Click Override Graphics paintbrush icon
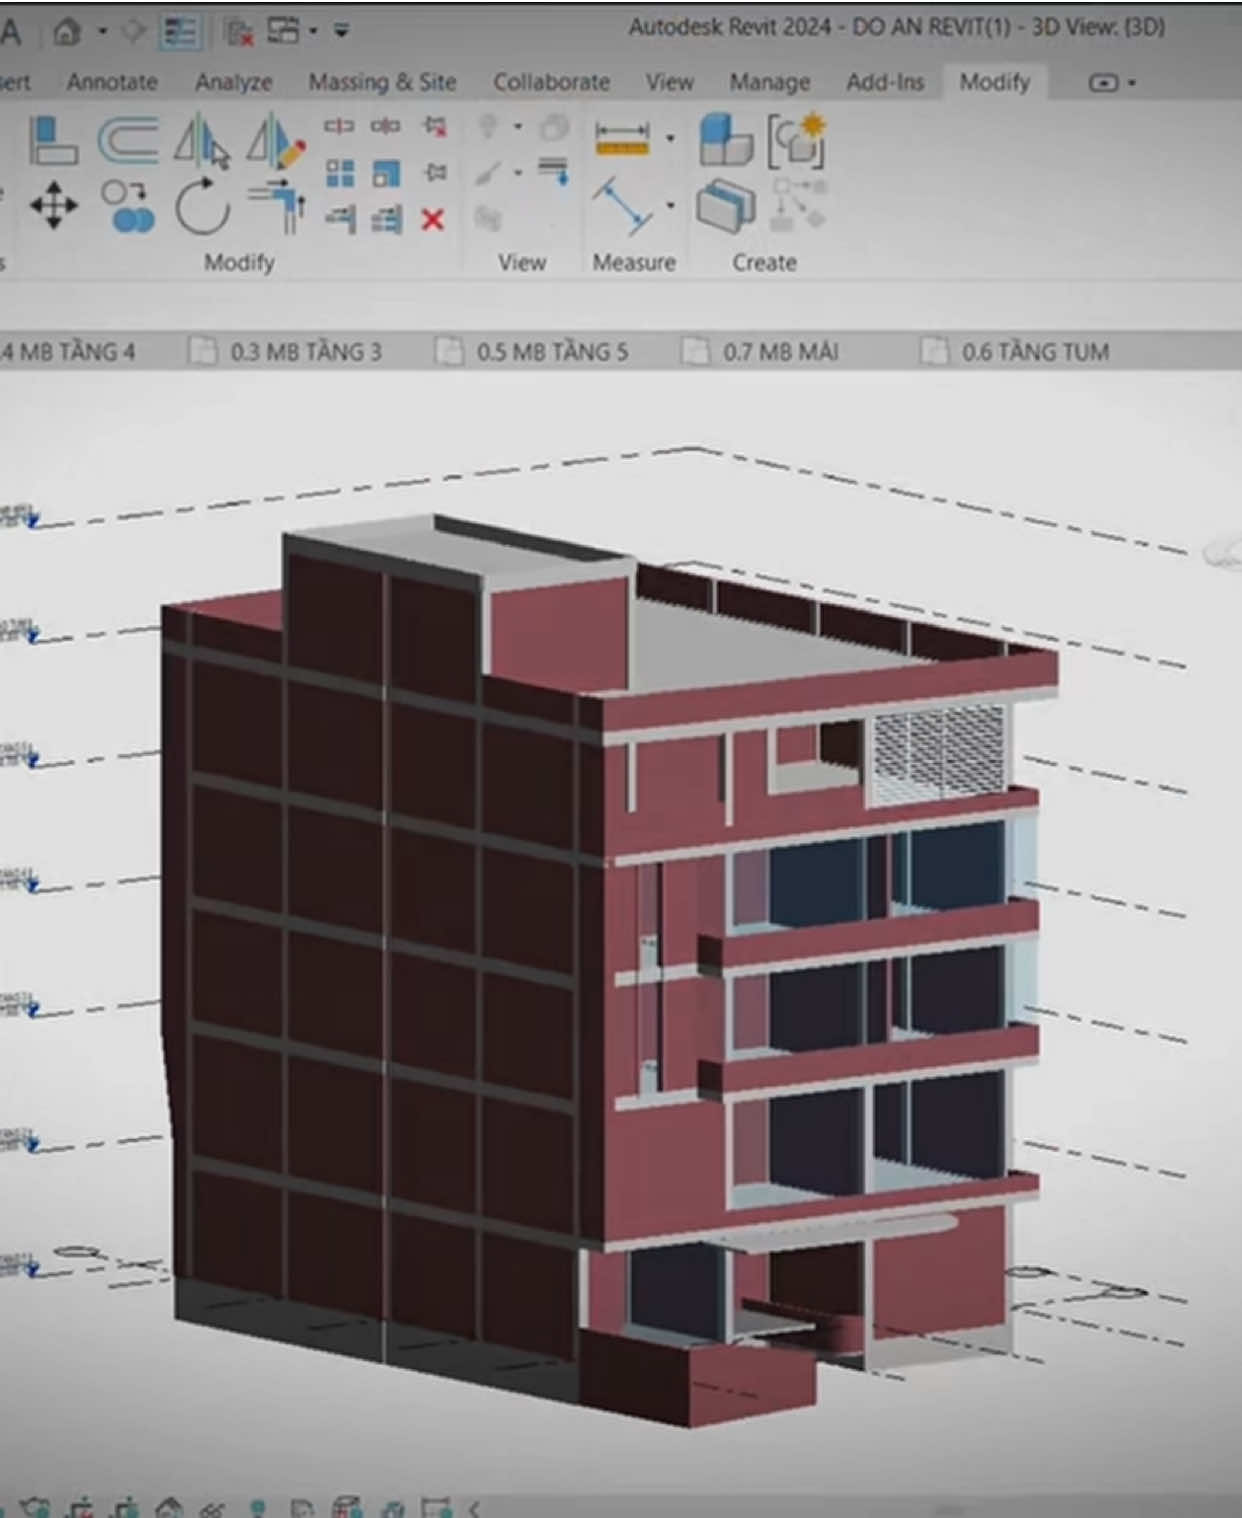 pyautogui.click(x=489, y=173)
